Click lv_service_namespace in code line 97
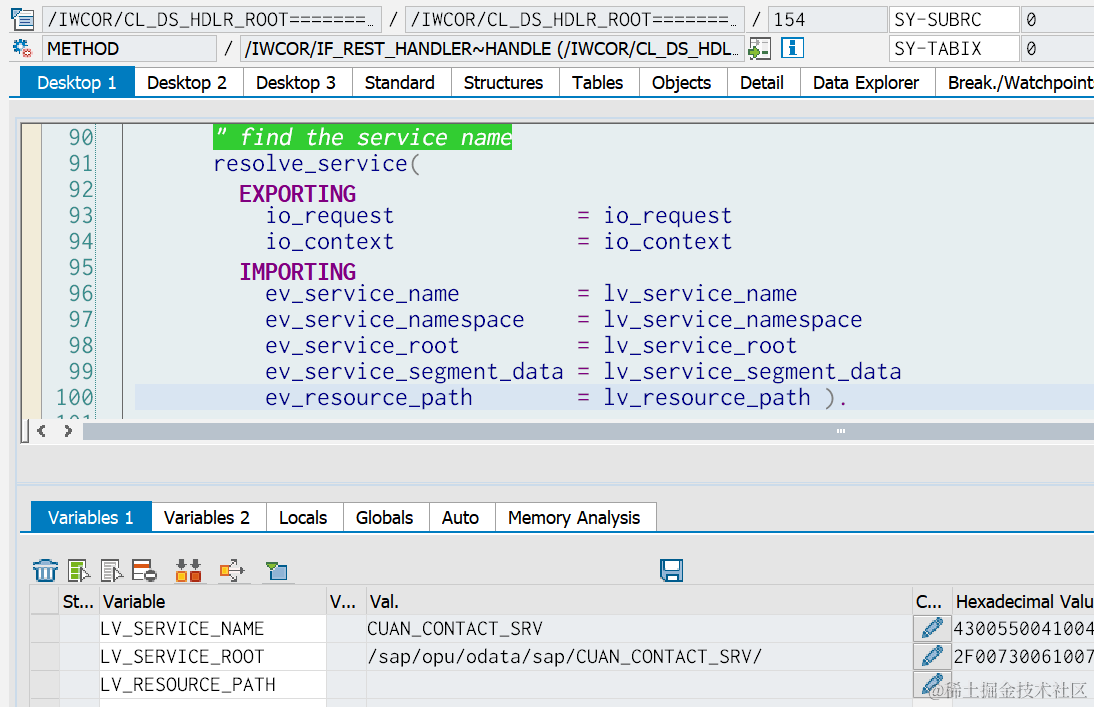1094x707 pixels. [x=733, y=320]
